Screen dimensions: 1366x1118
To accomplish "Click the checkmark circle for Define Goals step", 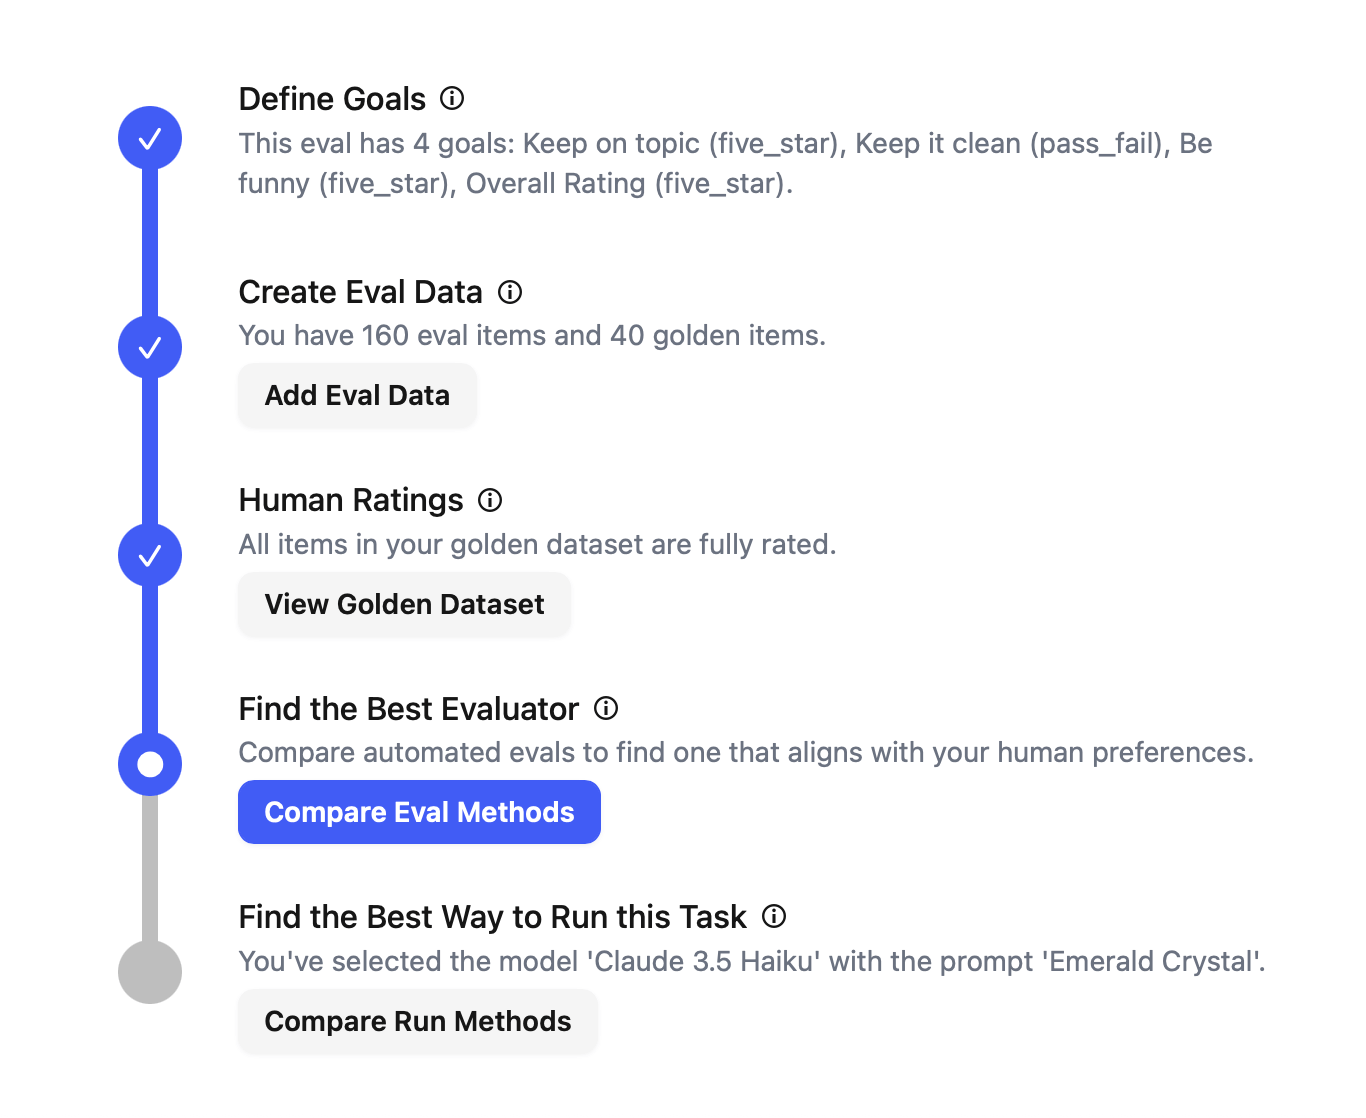I will (150, 138).
